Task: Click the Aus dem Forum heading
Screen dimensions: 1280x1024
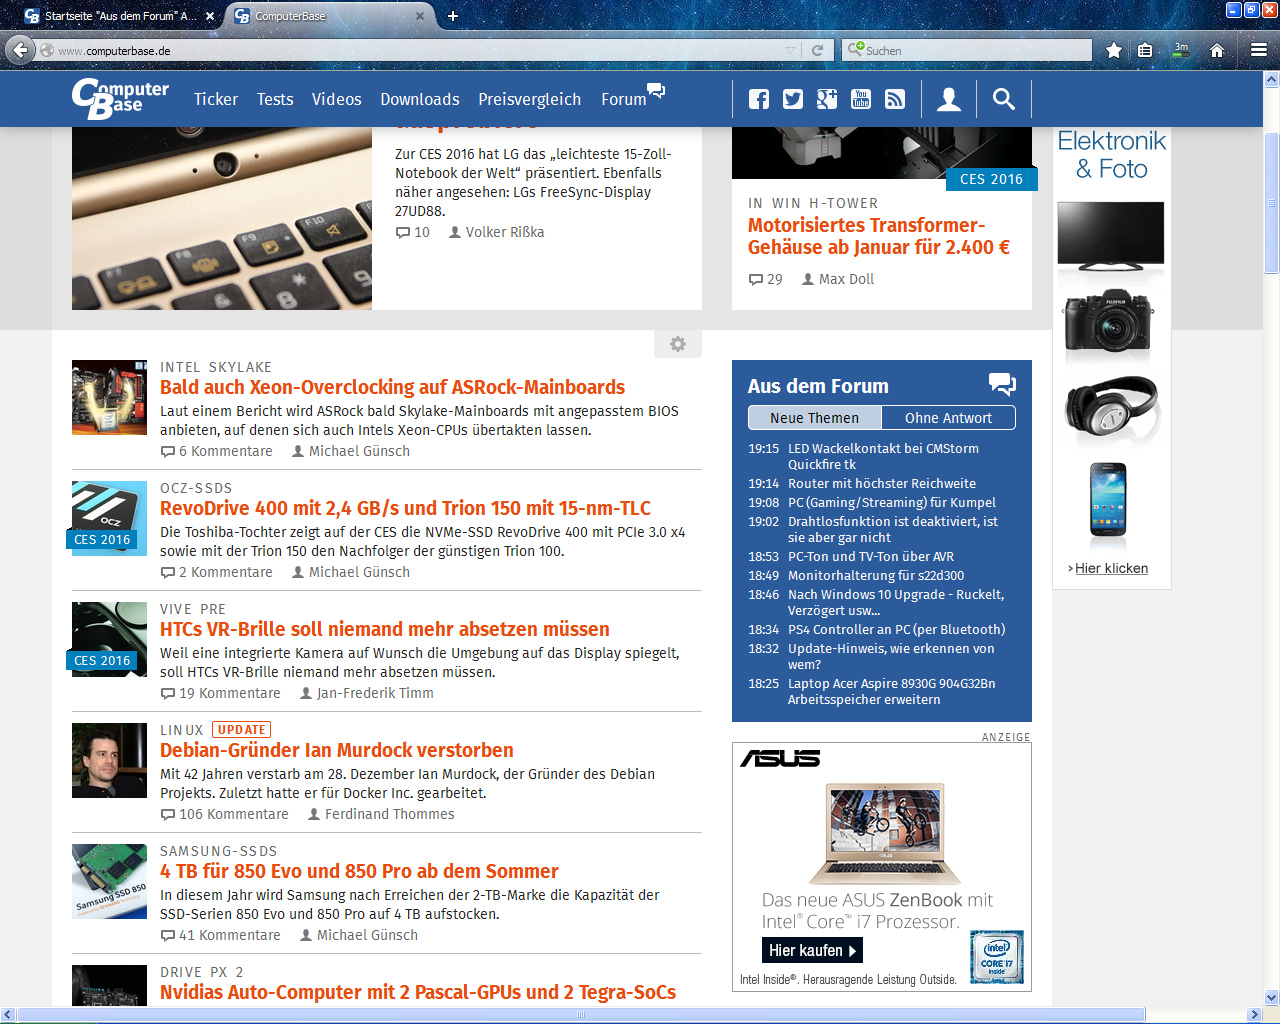Action: pyautogui.click(x=818, y=386)
